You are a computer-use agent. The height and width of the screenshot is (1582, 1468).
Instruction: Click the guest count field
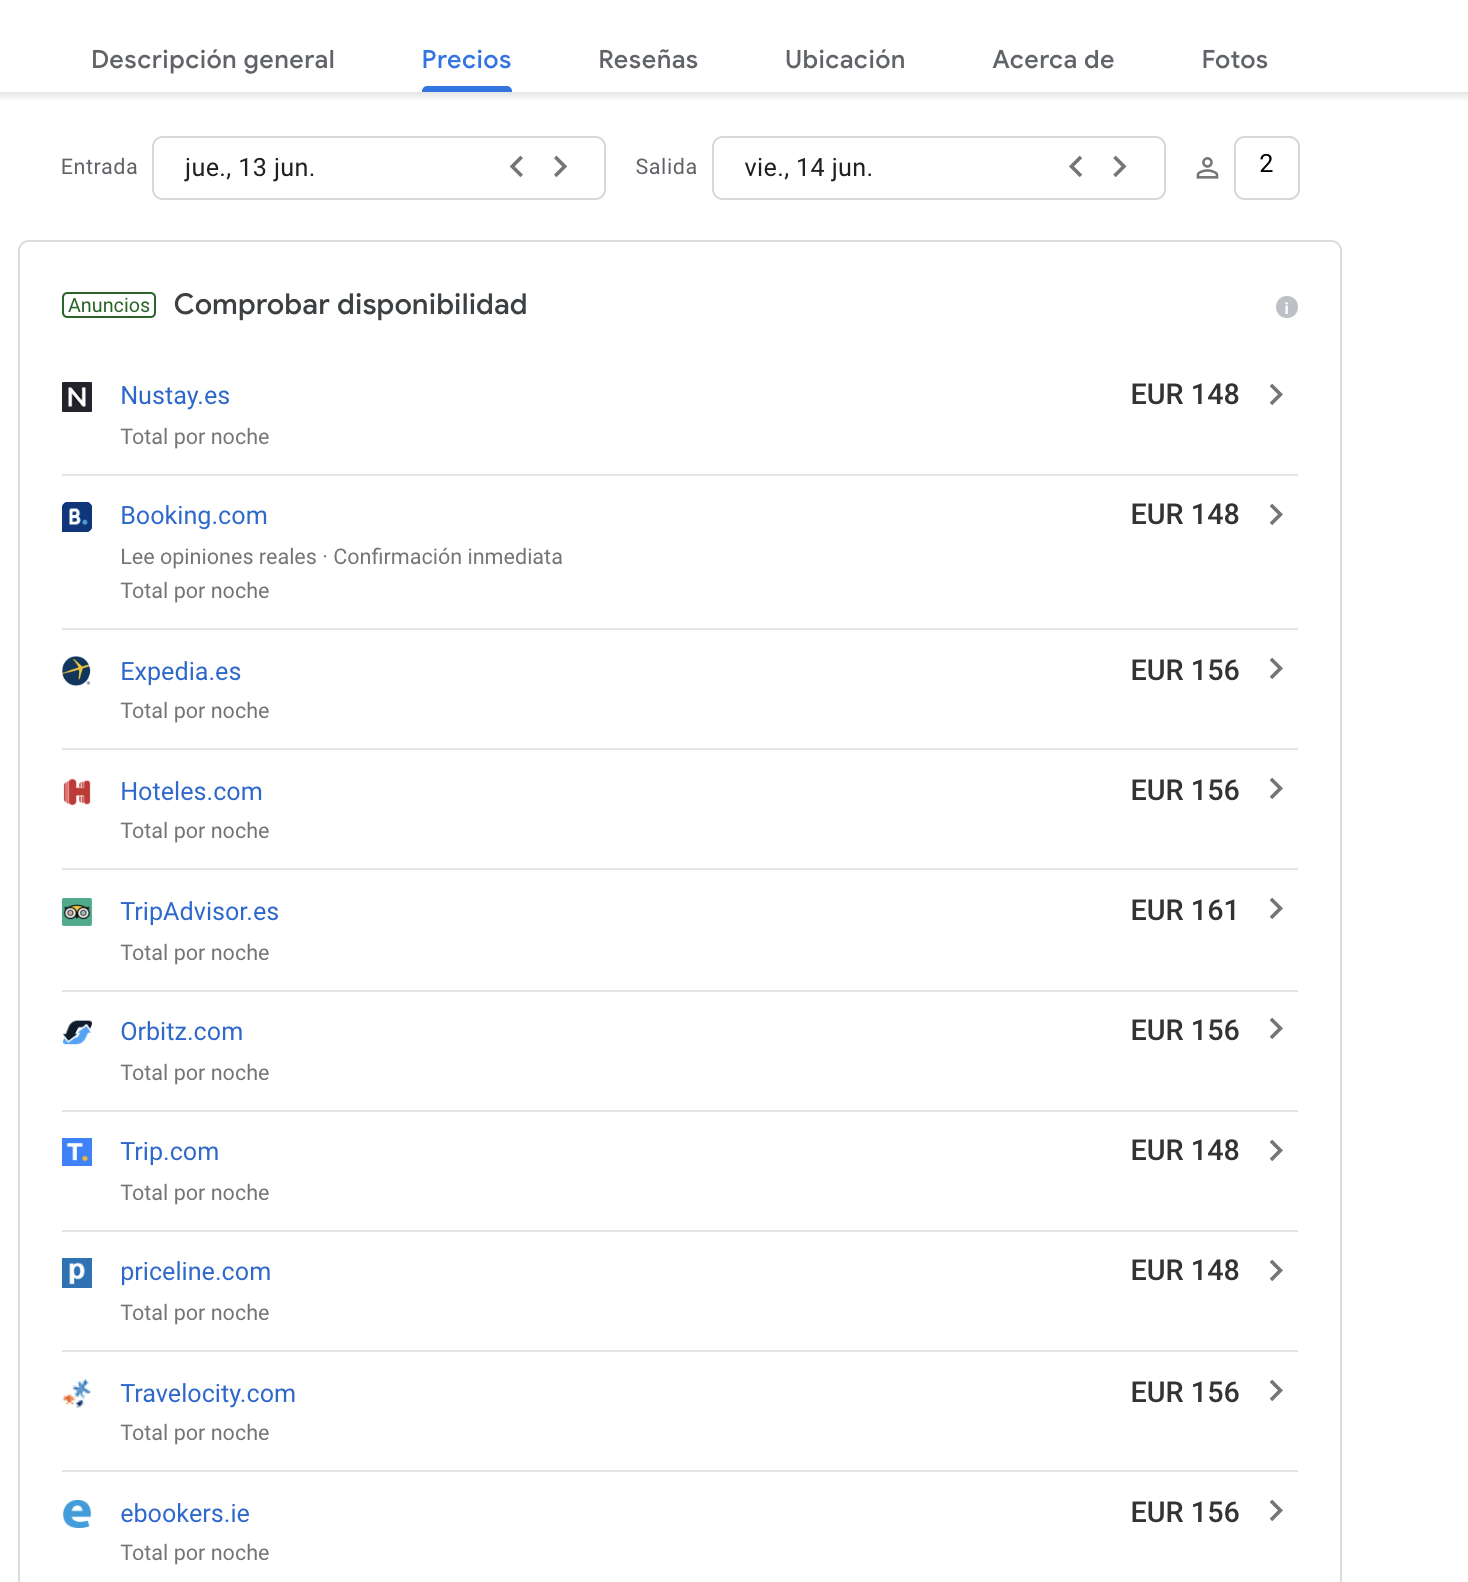[1266, 167]
